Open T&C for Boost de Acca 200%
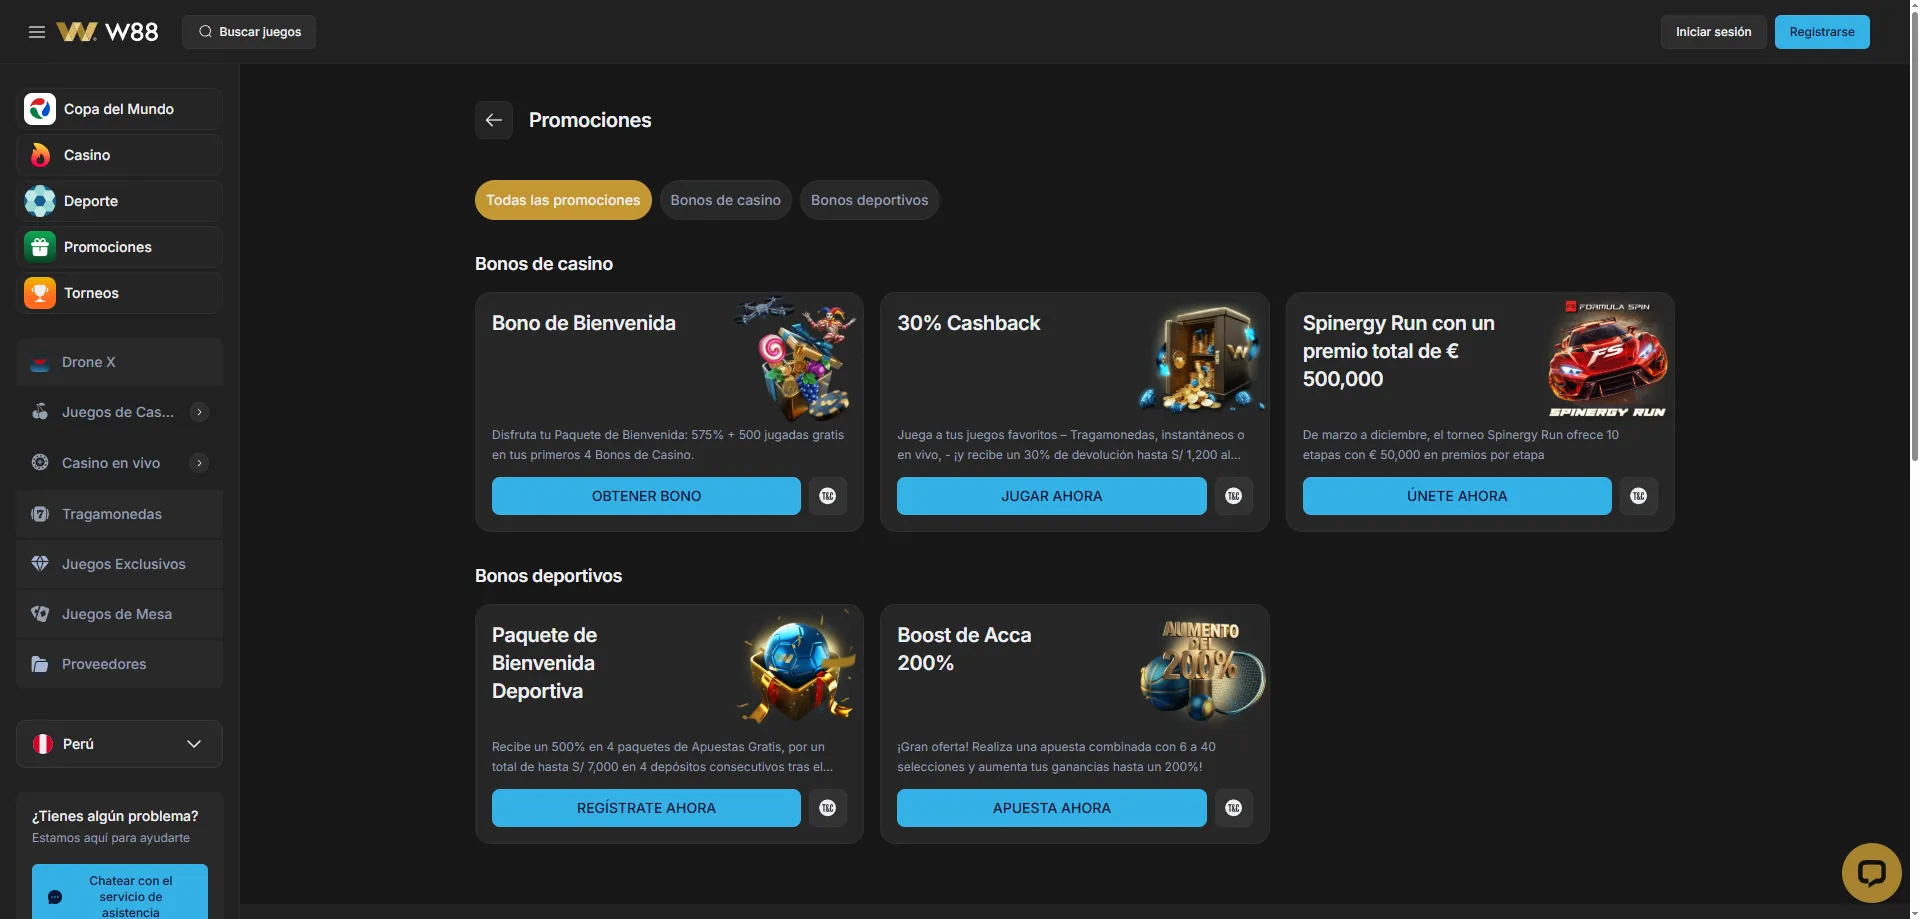 (1234, 808)
